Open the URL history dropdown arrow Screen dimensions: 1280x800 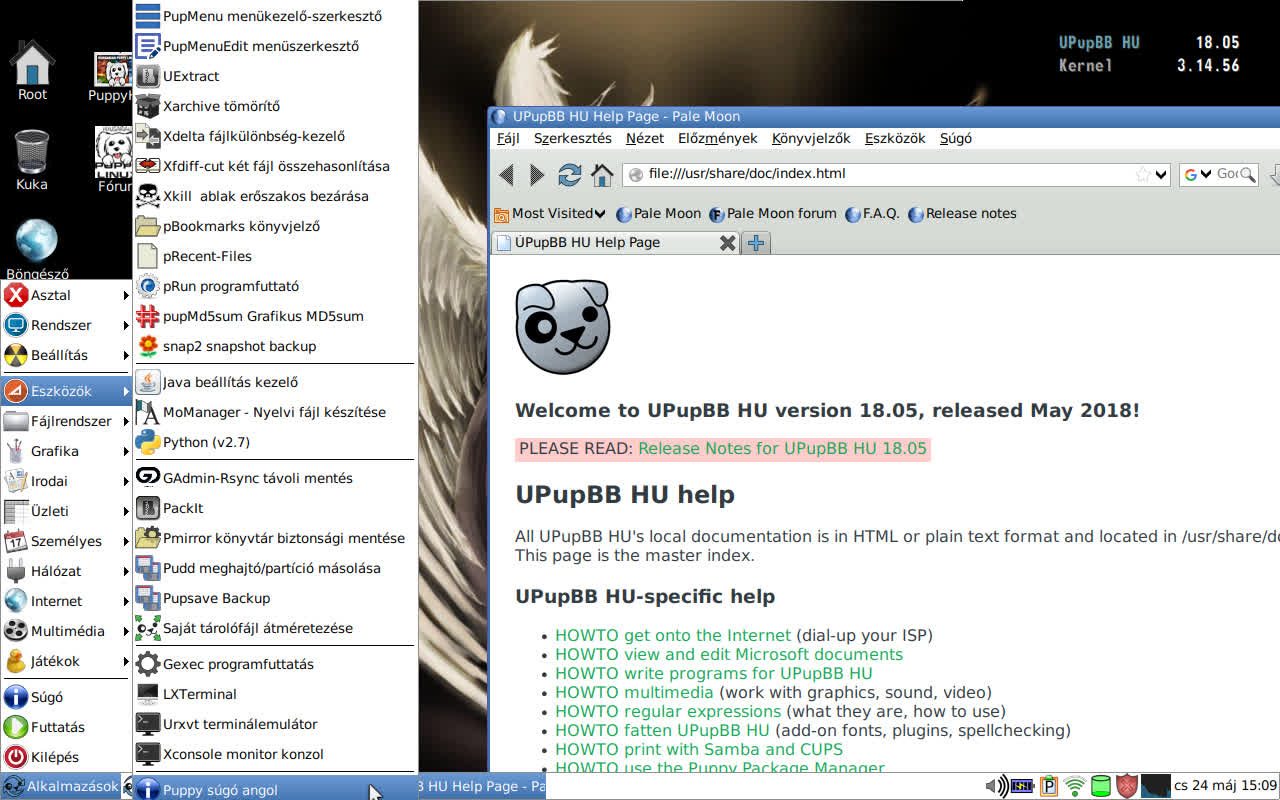pos(1161,175)
